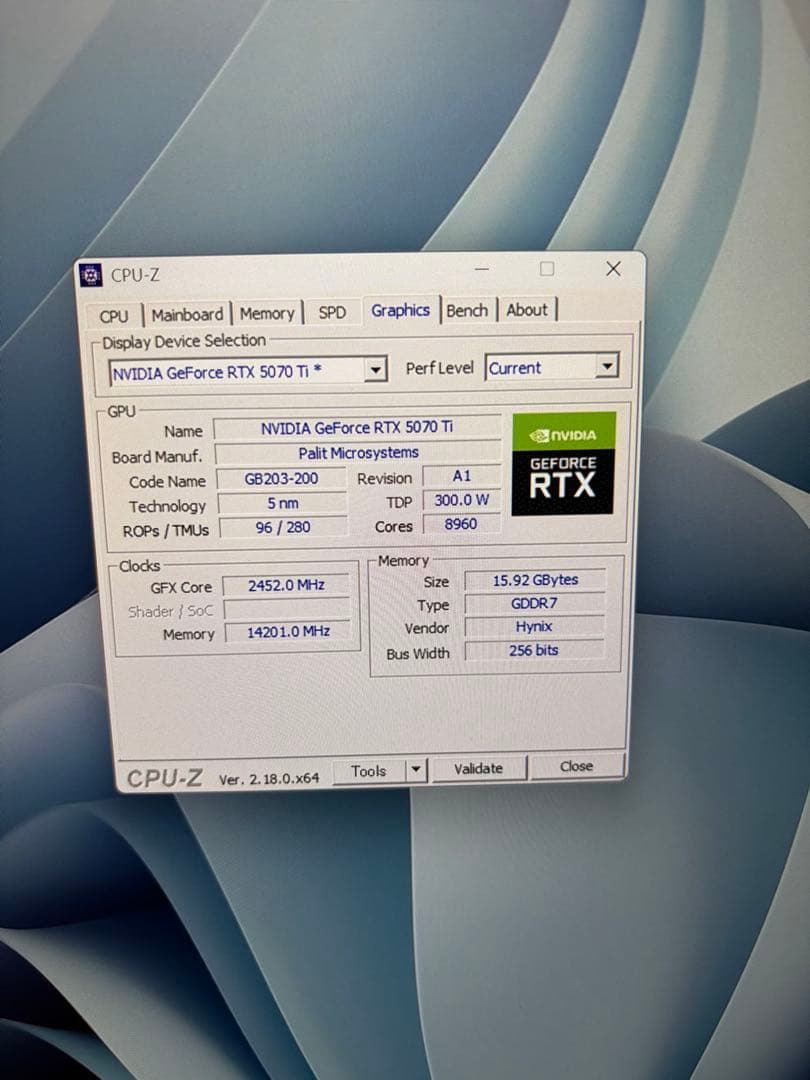
Task: Open the About tab
Action: (528, 309)
